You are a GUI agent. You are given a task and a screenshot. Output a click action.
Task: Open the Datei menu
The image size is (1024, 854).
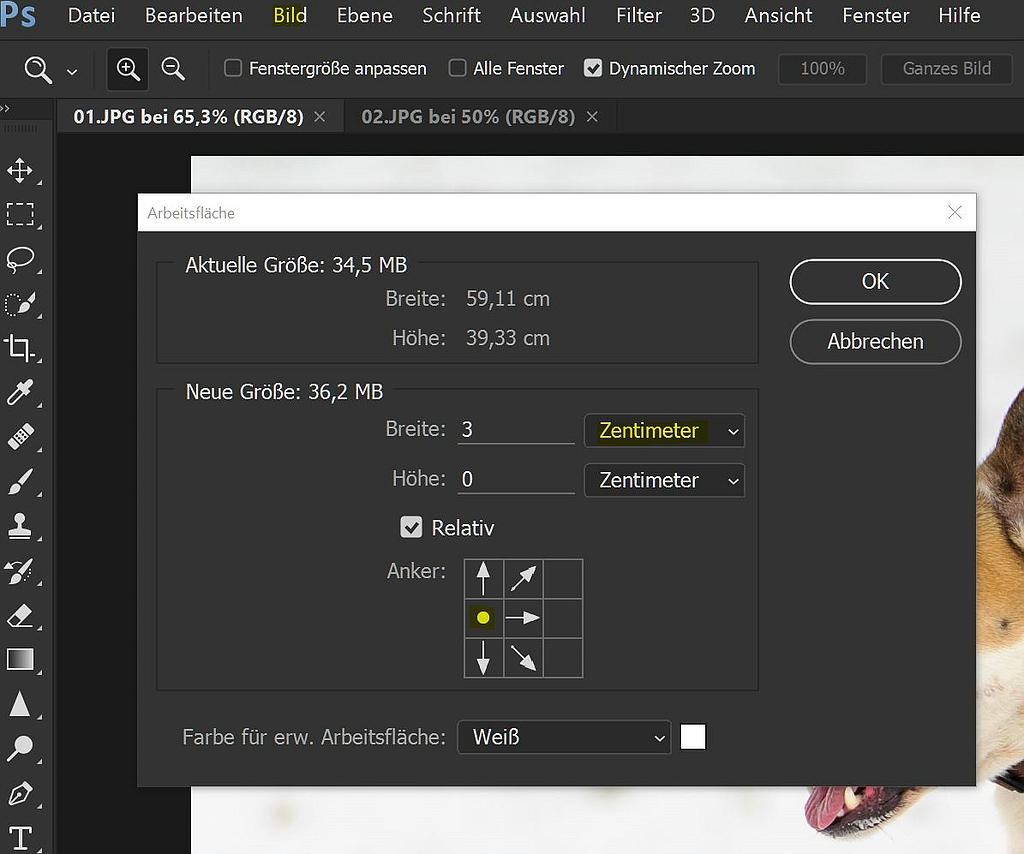coord(91,15)
